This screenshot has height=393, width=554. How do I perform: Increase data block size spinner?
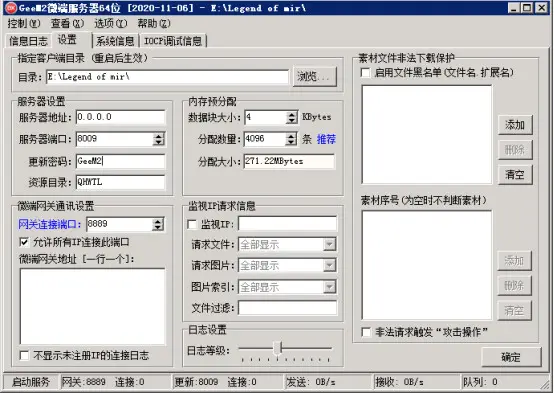(291, 115)
